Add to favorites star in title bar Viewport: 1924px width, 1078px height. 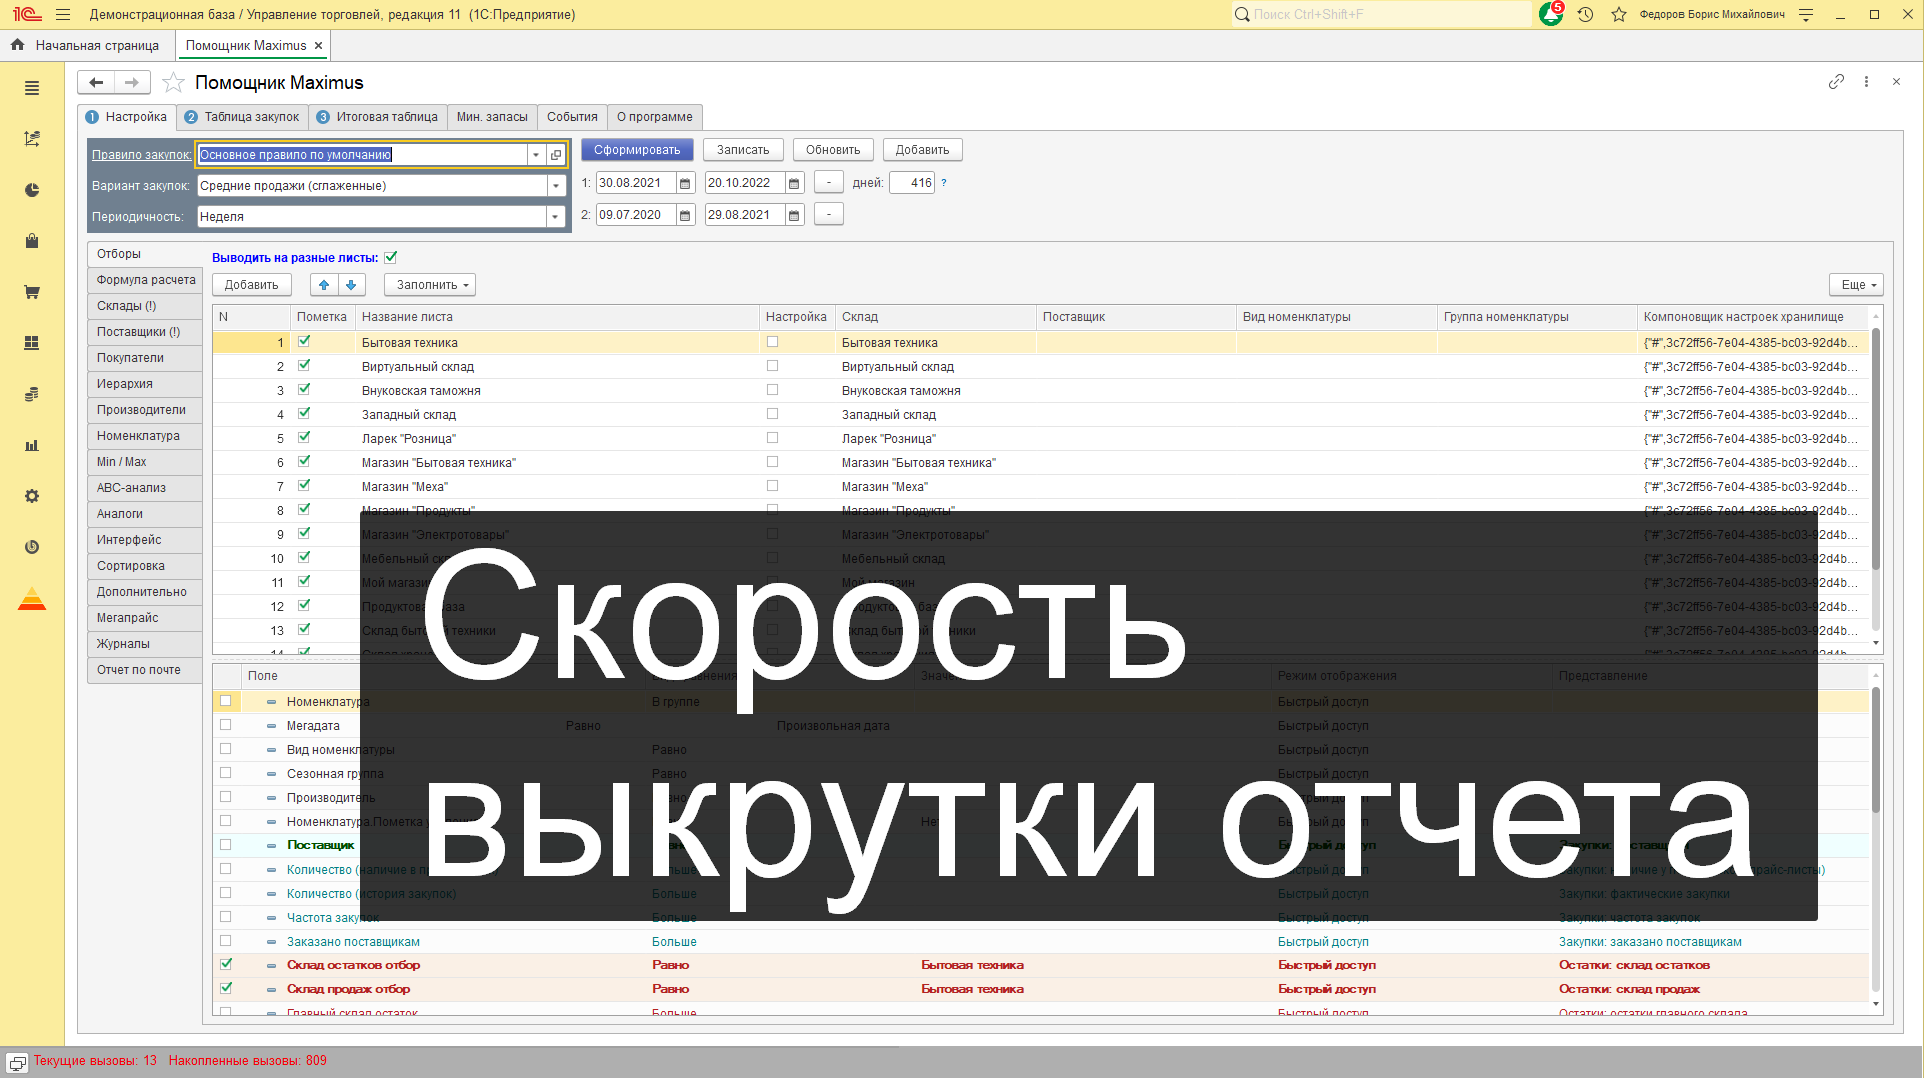pyautogui.click(x=1619, y=15)
